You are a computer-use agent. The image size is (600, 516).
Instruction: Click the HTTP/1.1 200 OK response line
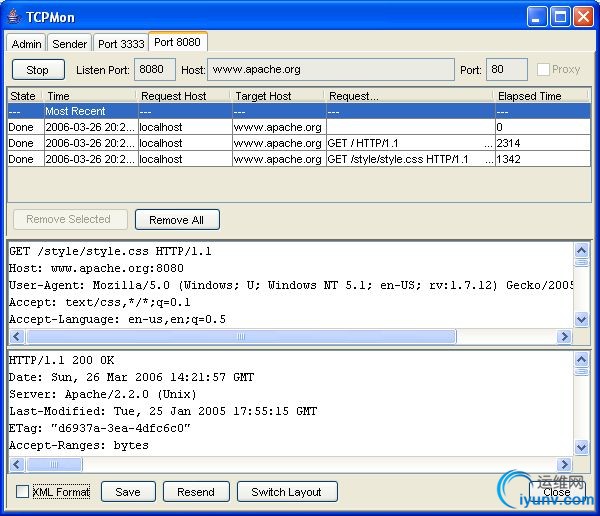[61, 360]
